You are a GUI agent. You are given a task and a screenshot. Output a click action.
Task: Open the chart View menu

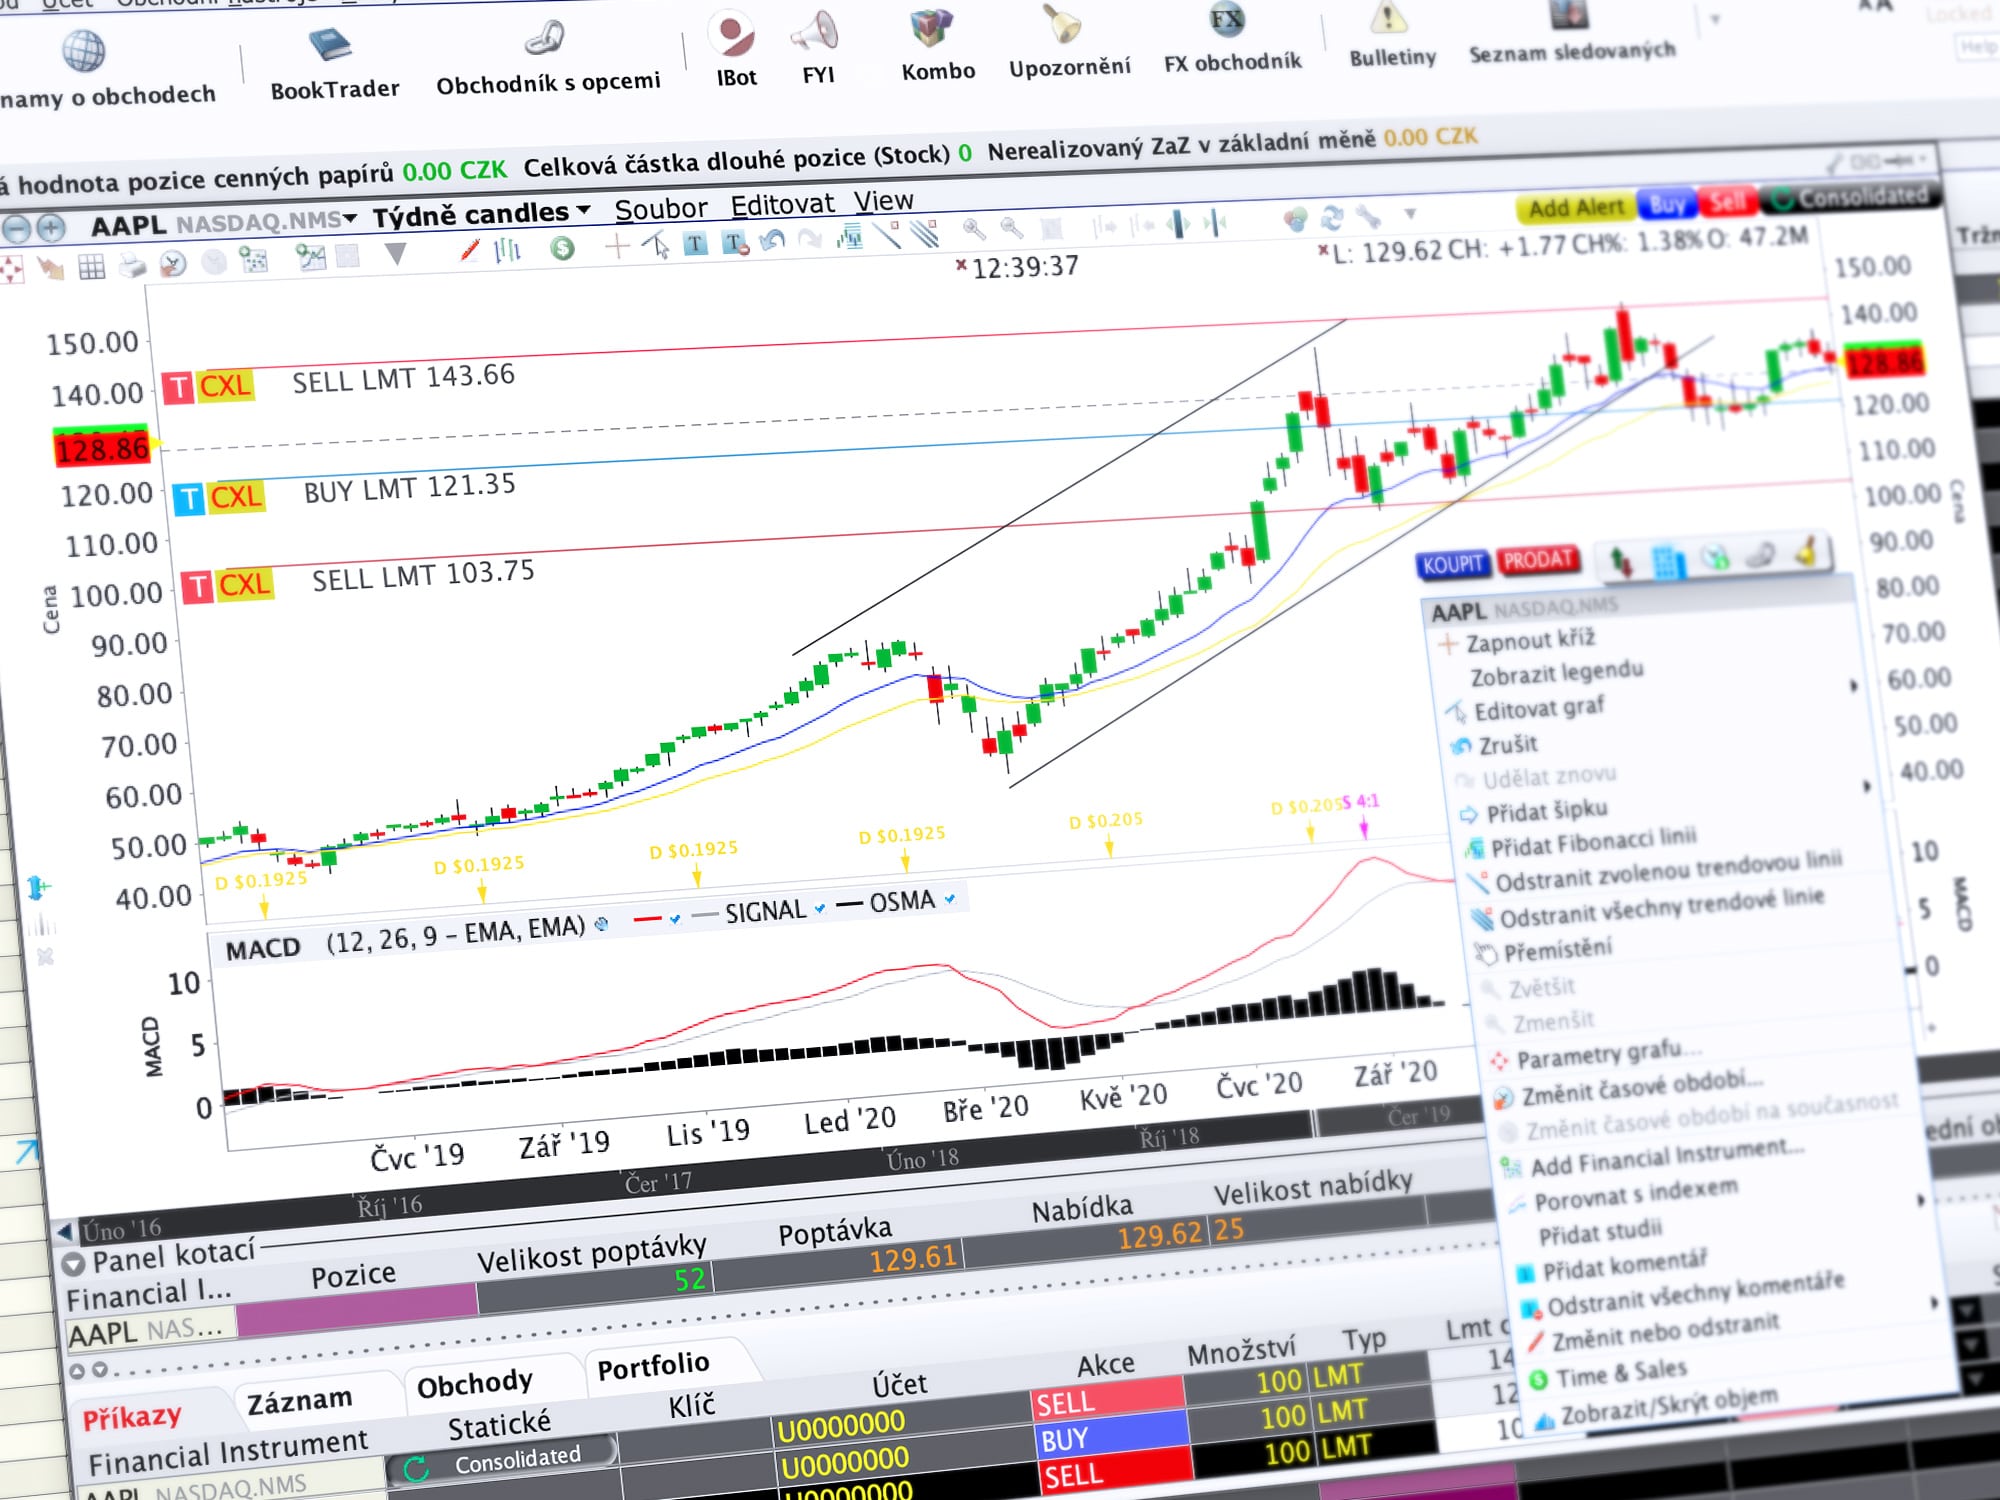pos(883,201)
